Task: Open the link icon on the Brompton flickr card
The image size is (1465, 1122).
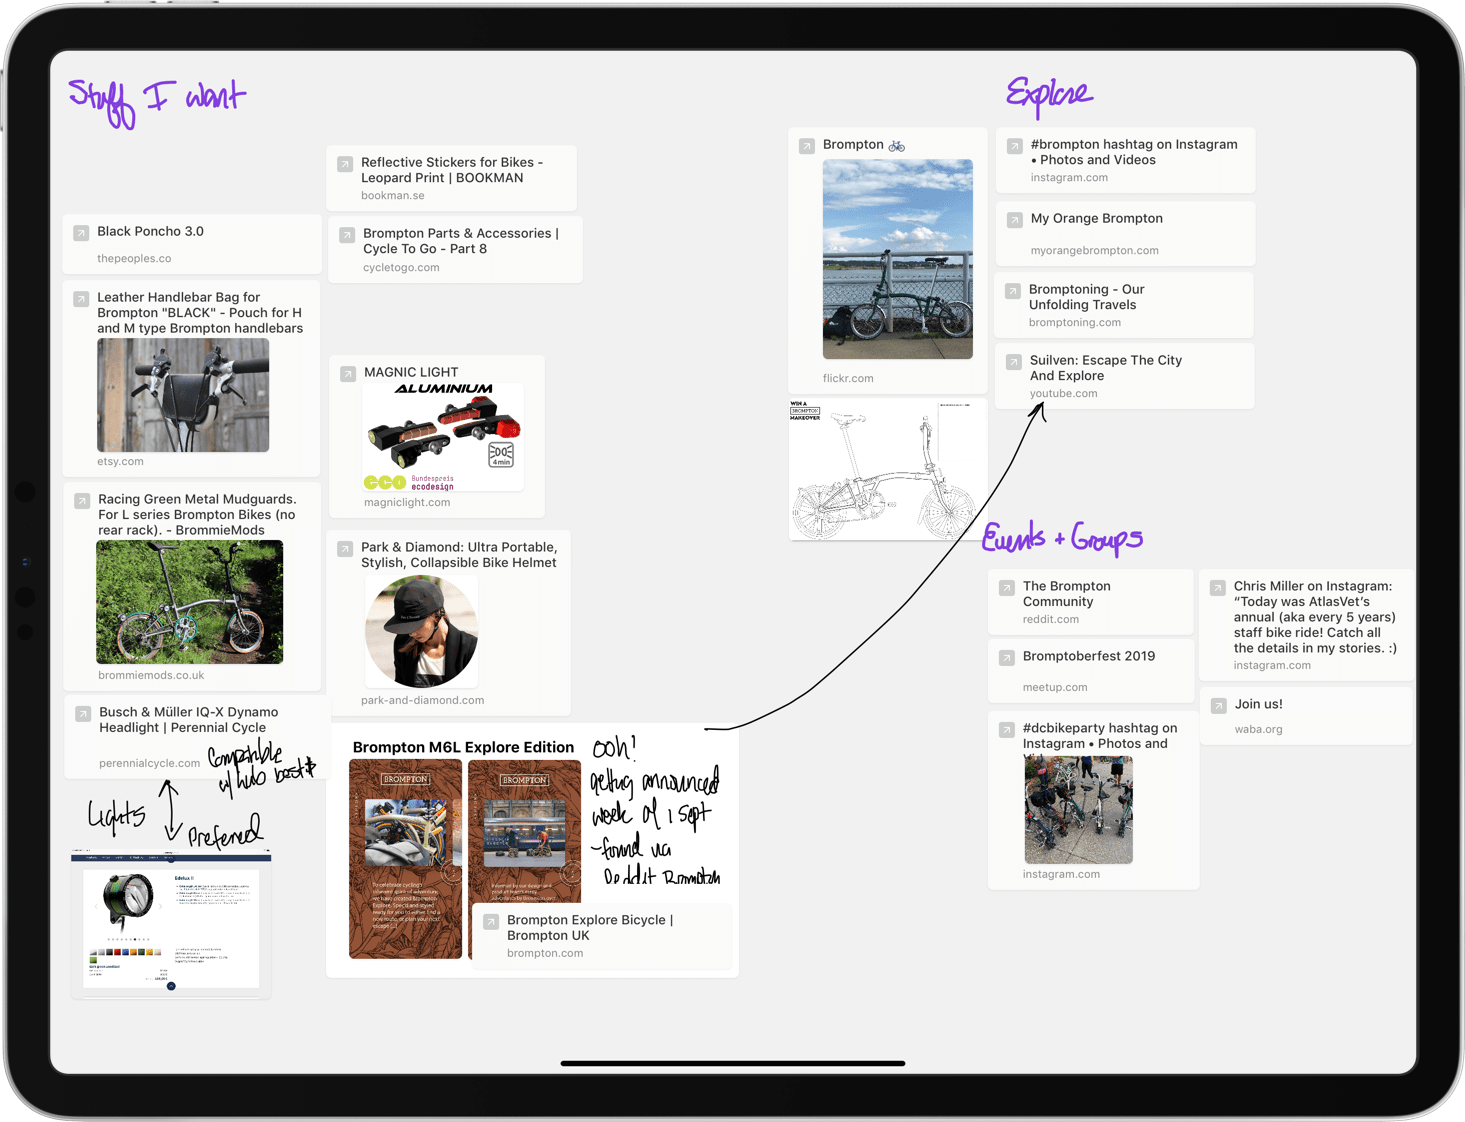Action: point(807,146)
